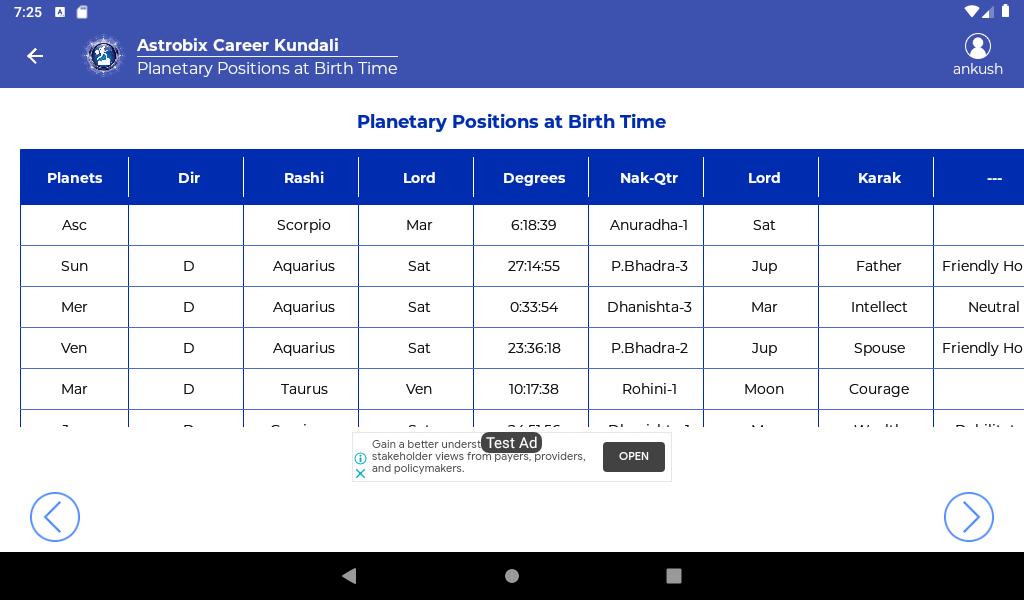Screen dimensions: 1024x600
Task: Tap Android recent apps square button
Action: point(673,575)
